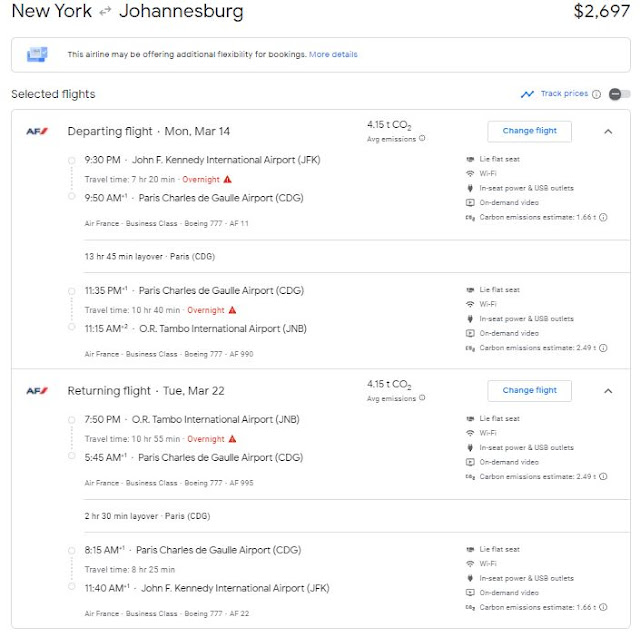The image size is (640, 637).
Task: Click returning flight avg emissions info icon
Action: point(422,398)
